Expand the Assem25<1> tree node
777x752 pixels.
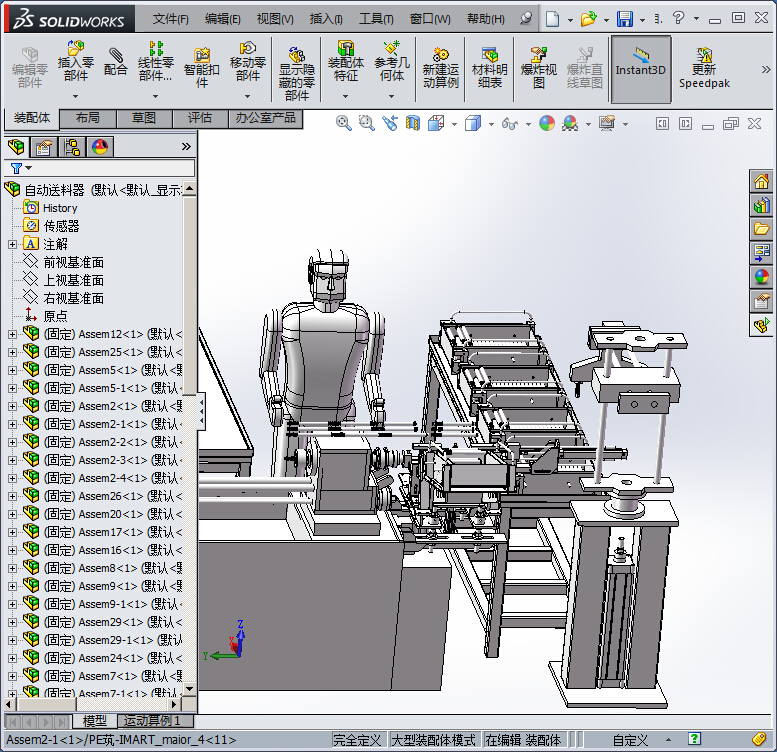point(12,352)
